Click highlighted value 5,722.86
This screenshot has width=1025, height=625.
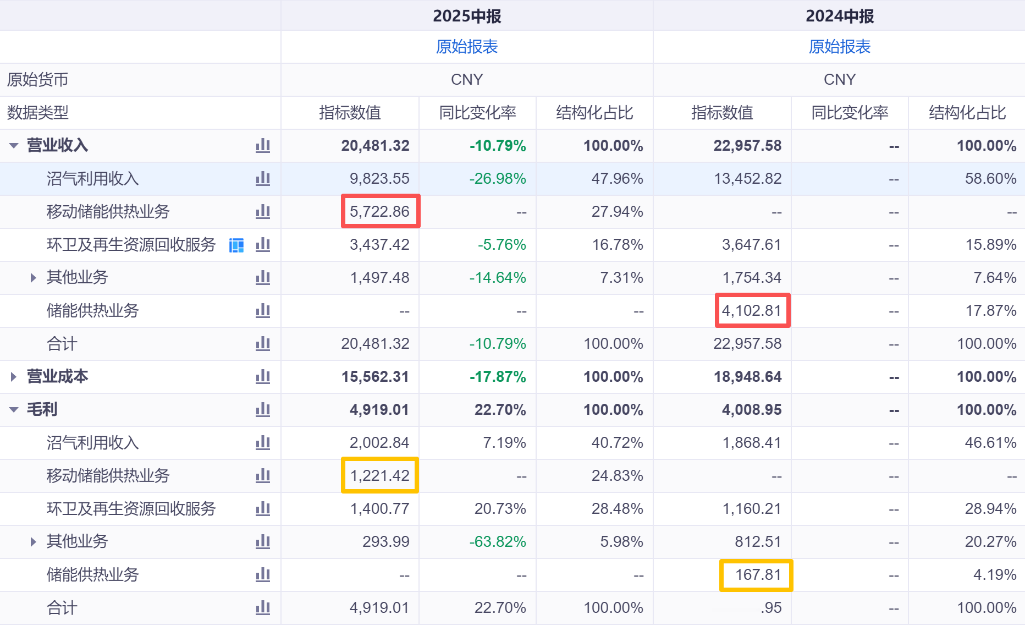point(380,211)
